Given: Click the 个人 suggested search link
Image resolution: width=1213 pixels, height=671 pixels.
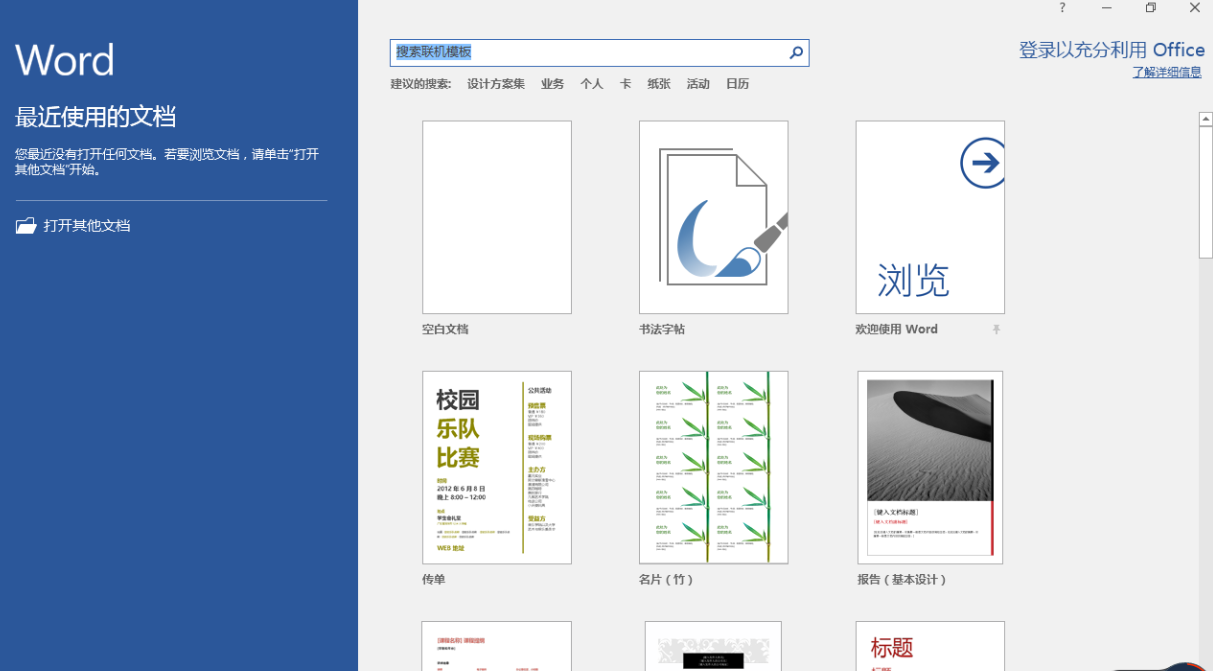Looking at the screenshot, I should [x=592, y=84].
